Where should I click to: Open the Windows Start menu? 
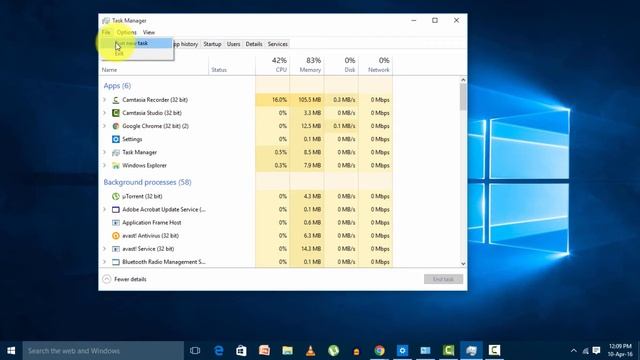pyautogui.click(x=11, y=351)
